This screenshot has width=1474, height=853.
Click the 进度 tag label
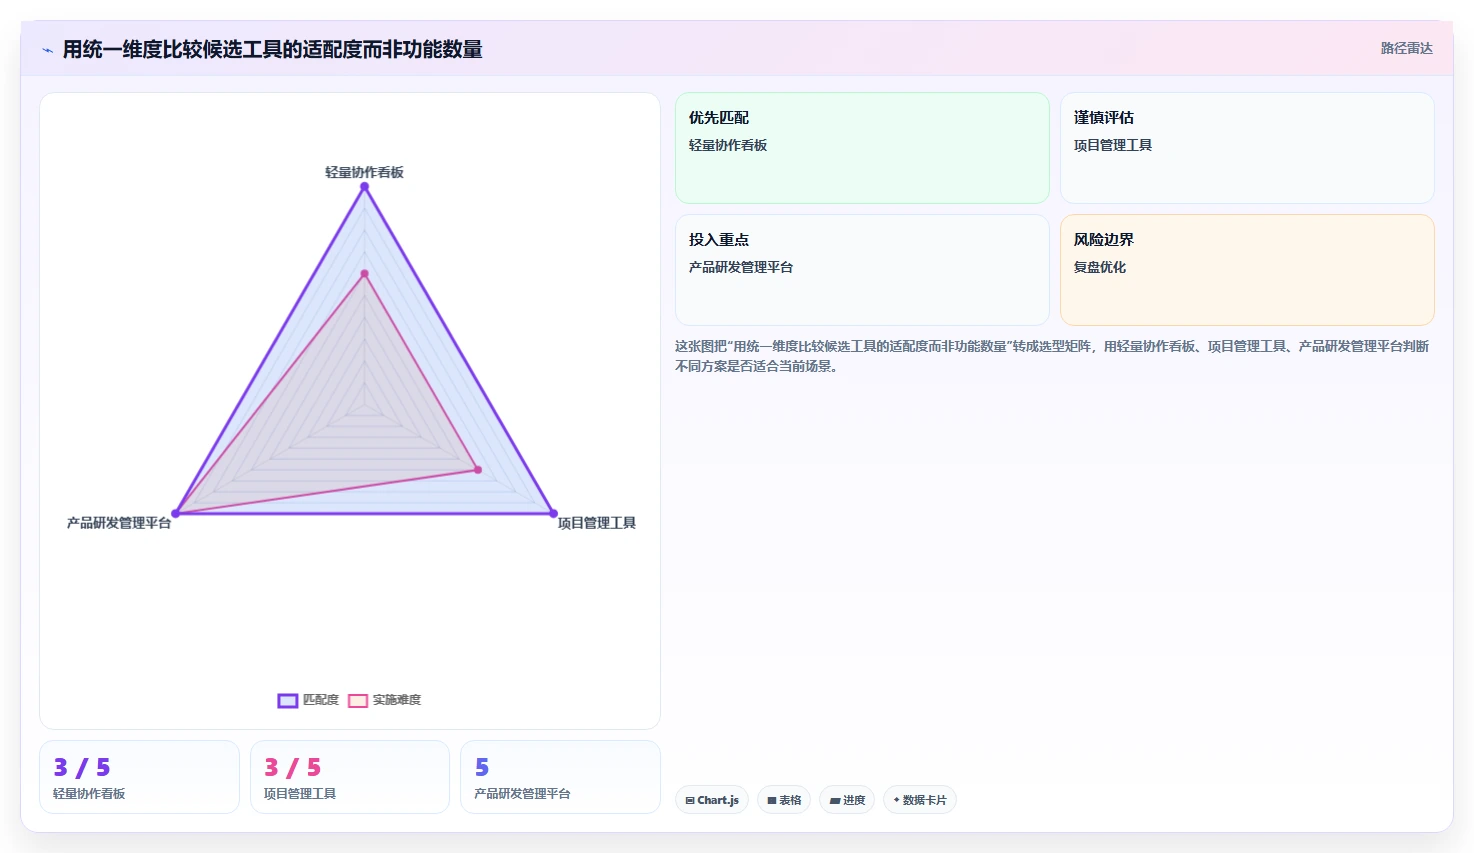tap(854, 800)
